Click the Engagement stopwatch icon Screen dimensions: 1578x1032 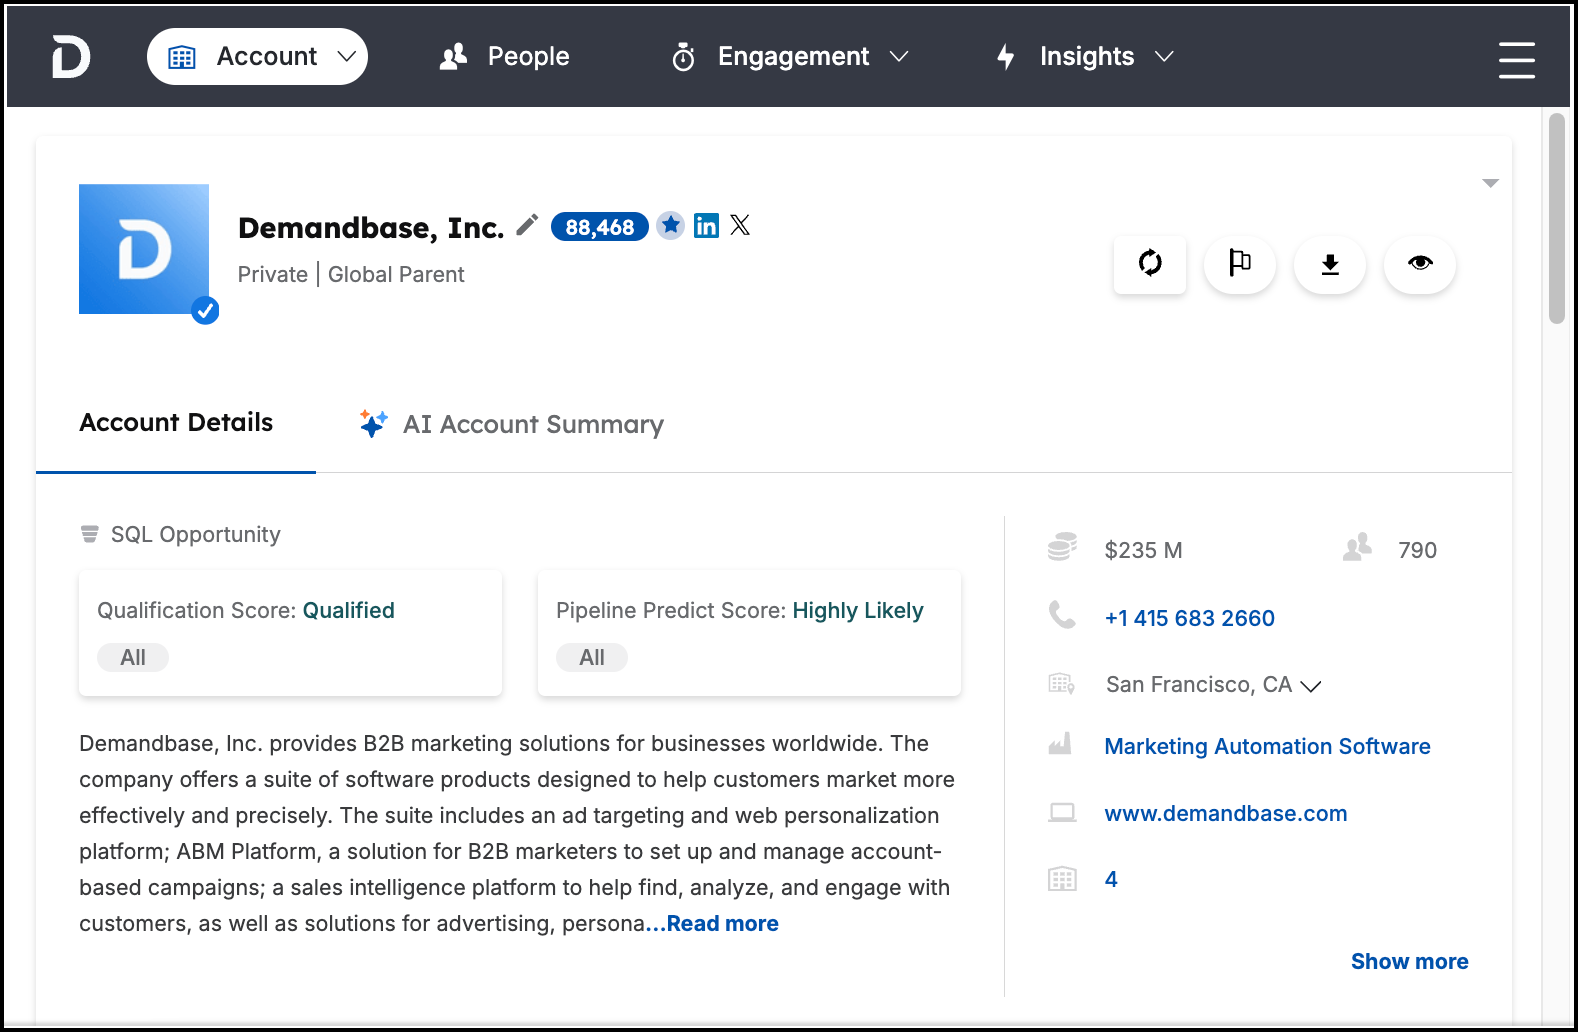coord(684,57)
